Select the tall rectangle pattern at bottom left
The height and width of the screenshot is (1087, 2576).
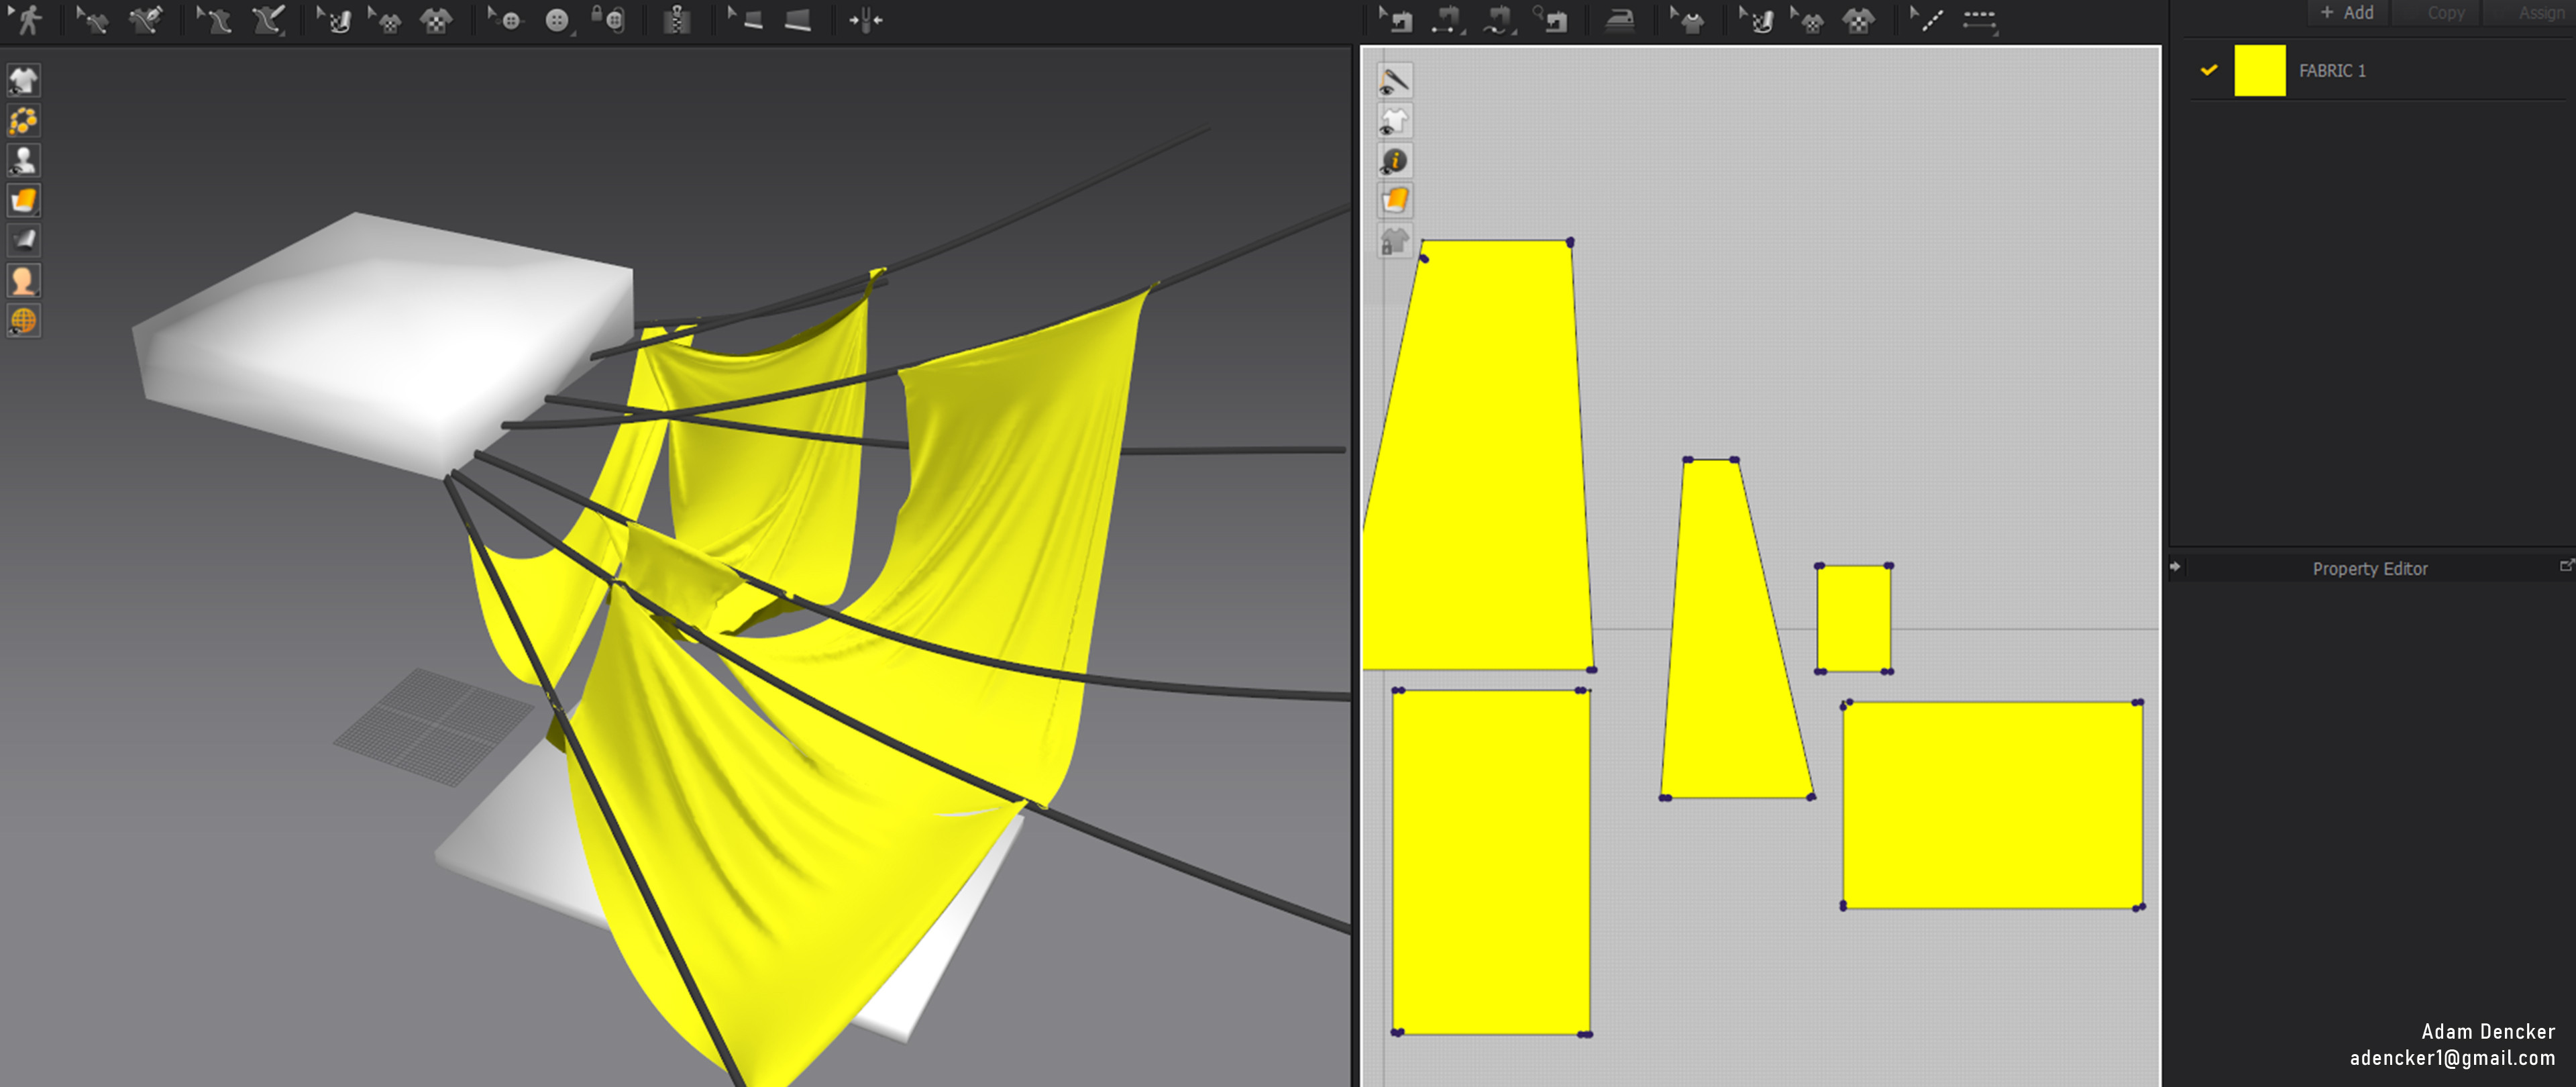pyautogui.click(x=1490, y=861)
